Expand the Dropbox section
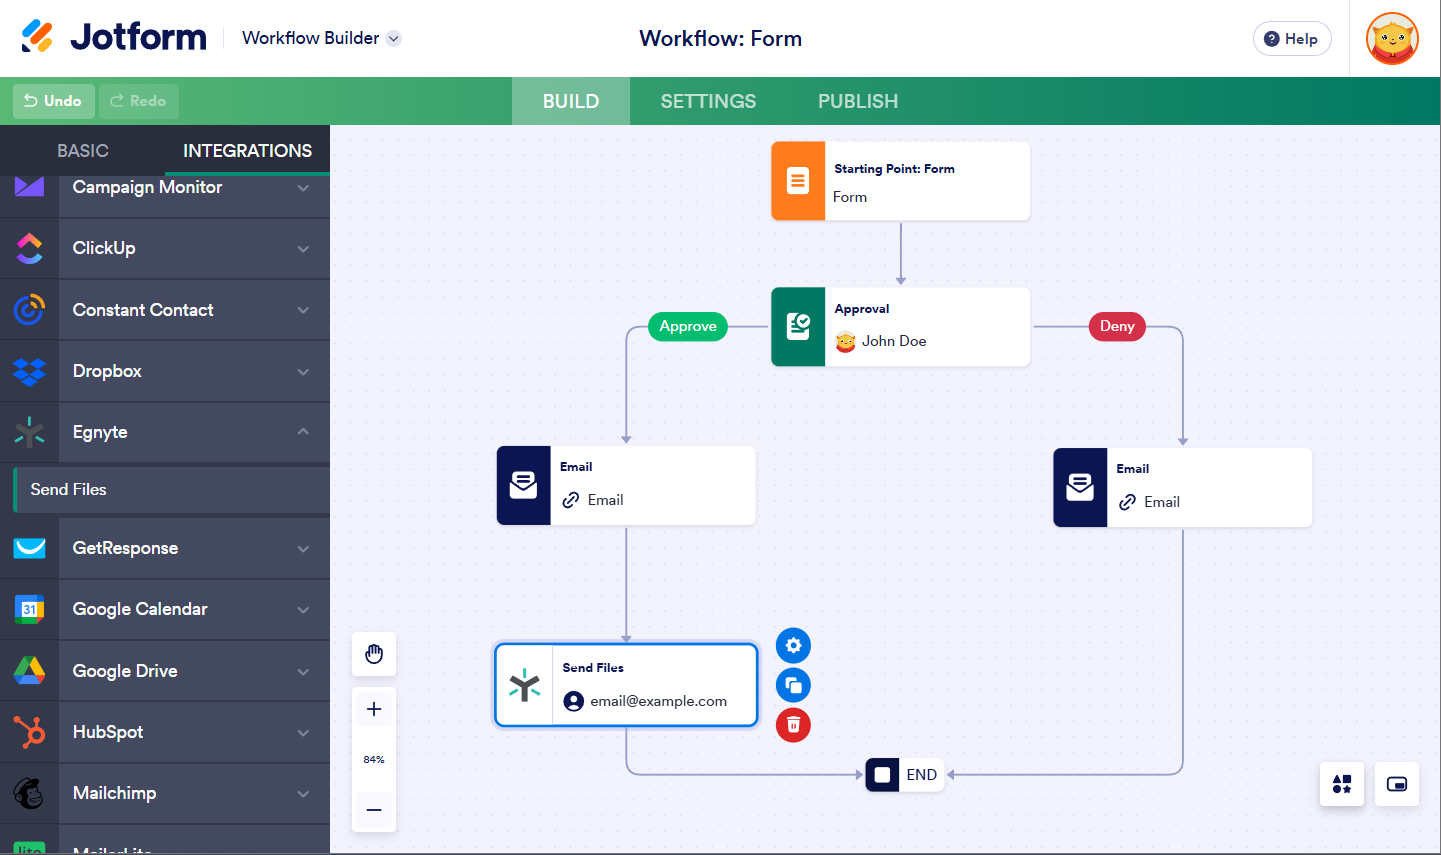Viewport: 1441px width, 855px height. click(303, 371)
